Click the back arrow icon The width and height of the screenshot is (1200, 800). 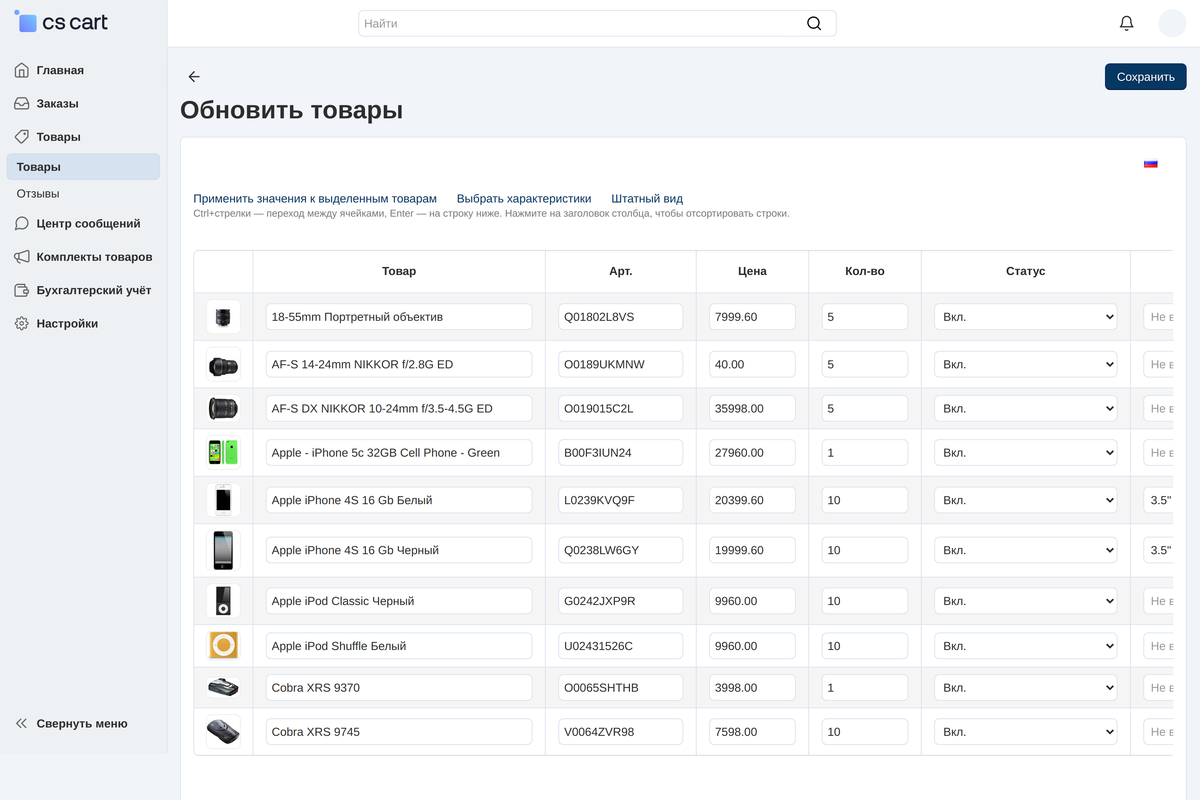tap(194, 77)
